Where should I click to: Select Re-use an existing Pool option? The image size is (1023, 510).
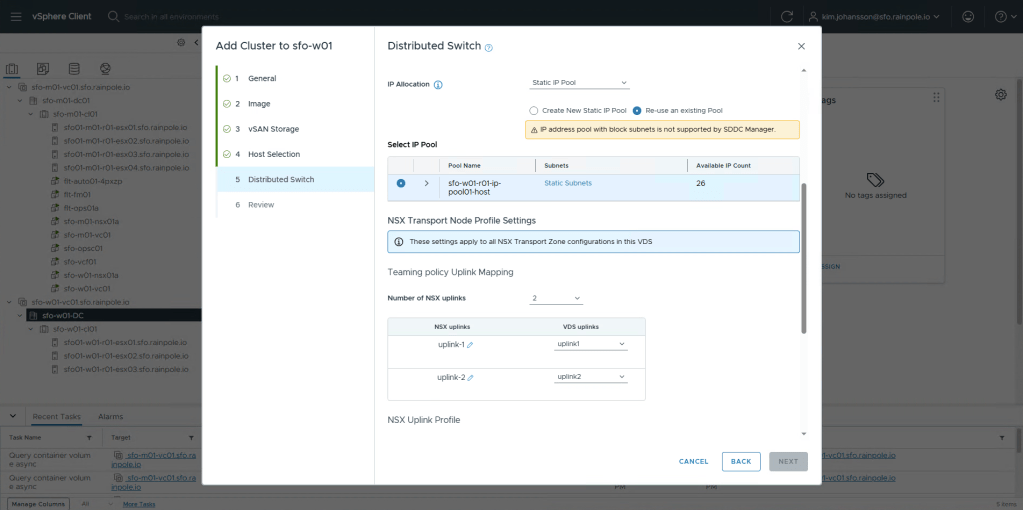pyautogui.click(x=637, y=110)
